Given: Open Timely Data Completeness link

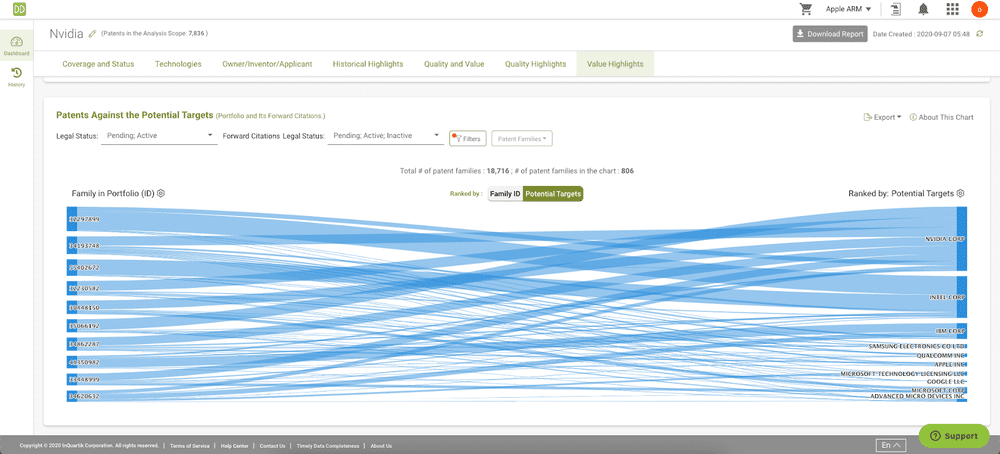Looking at the screenshot, I should [x=328, y=446].
